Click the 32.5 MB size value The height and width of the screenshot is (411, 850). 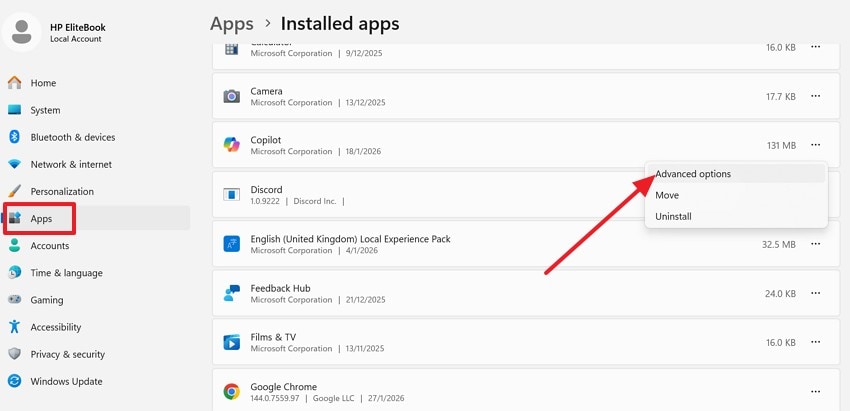778,245
